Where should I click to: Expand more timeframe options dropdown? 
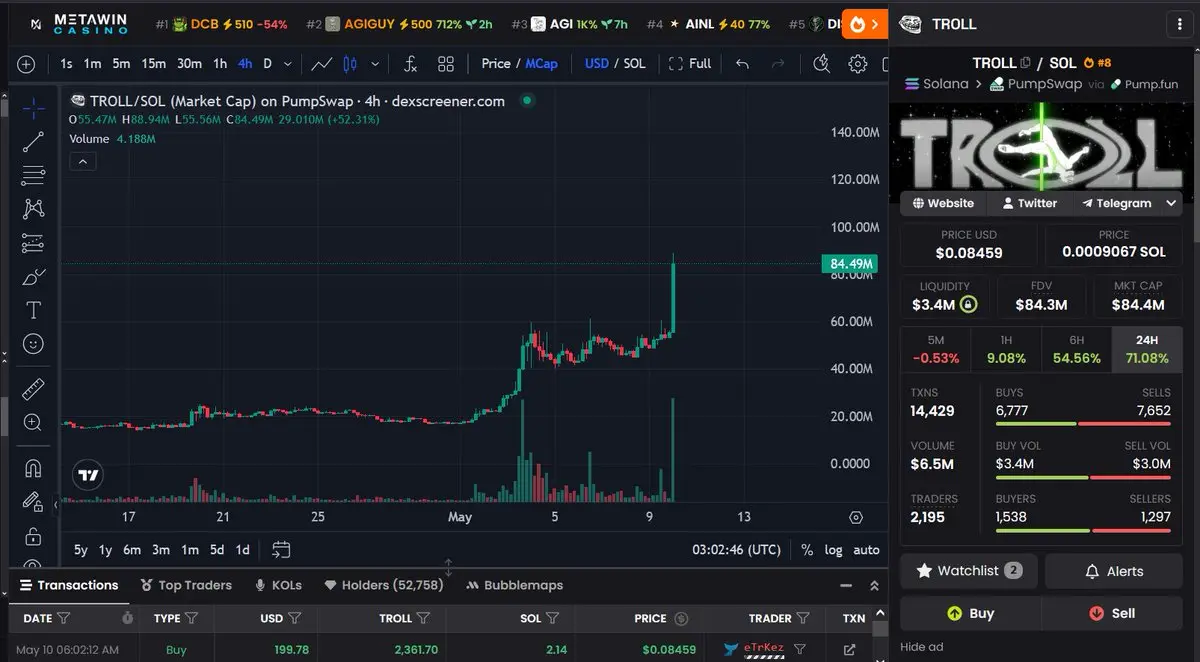click(x=288, y=64)
